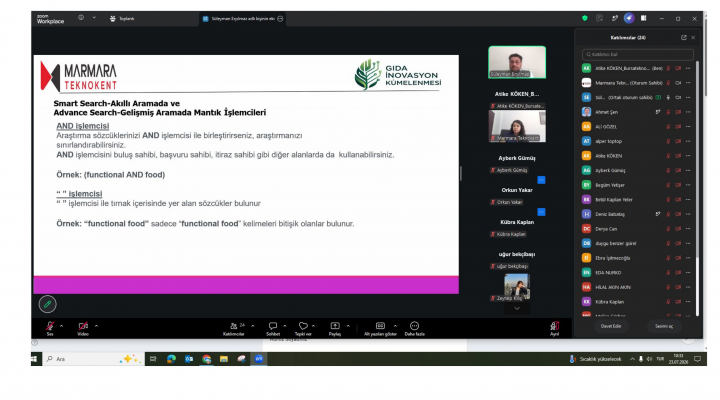Click the green security shield icon
The image size is (720, 400).
[585, 18]
